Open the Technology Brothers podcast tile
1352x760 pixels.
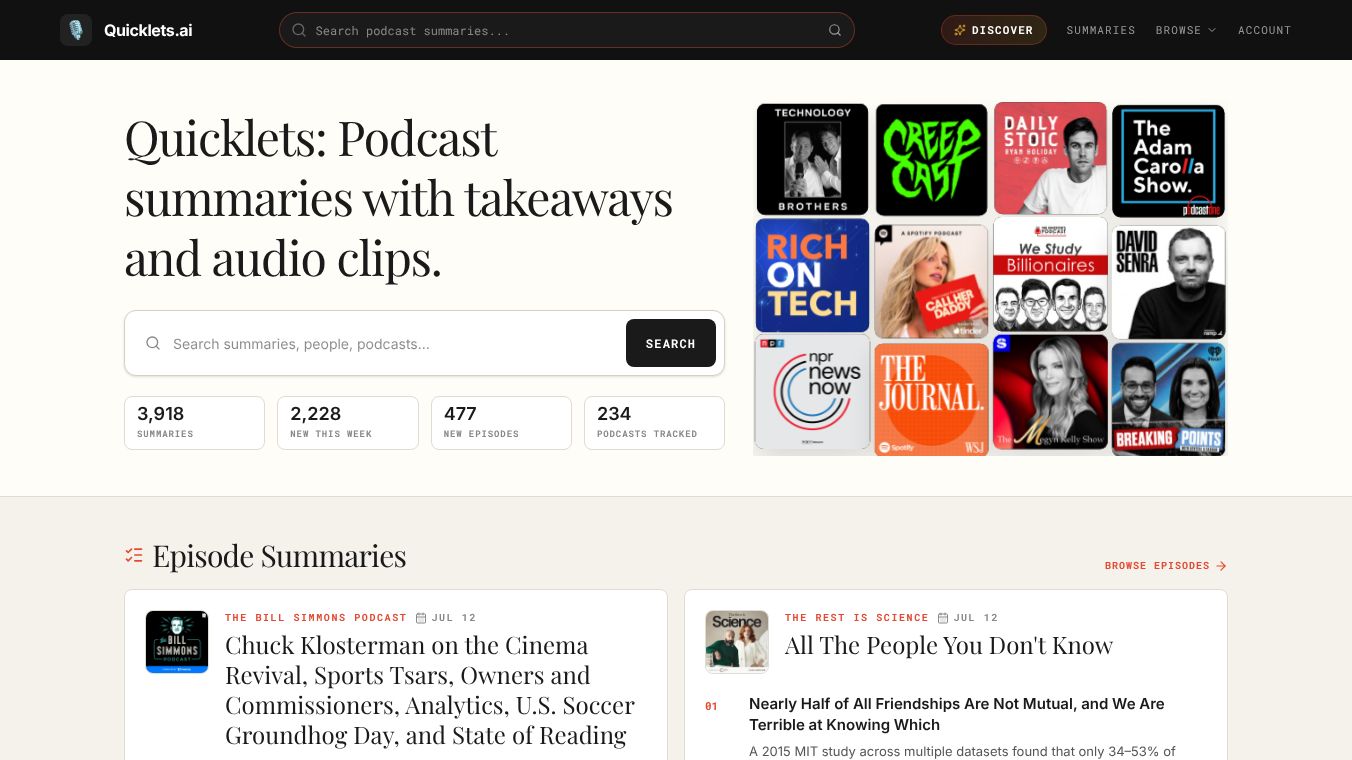point(812,159)
